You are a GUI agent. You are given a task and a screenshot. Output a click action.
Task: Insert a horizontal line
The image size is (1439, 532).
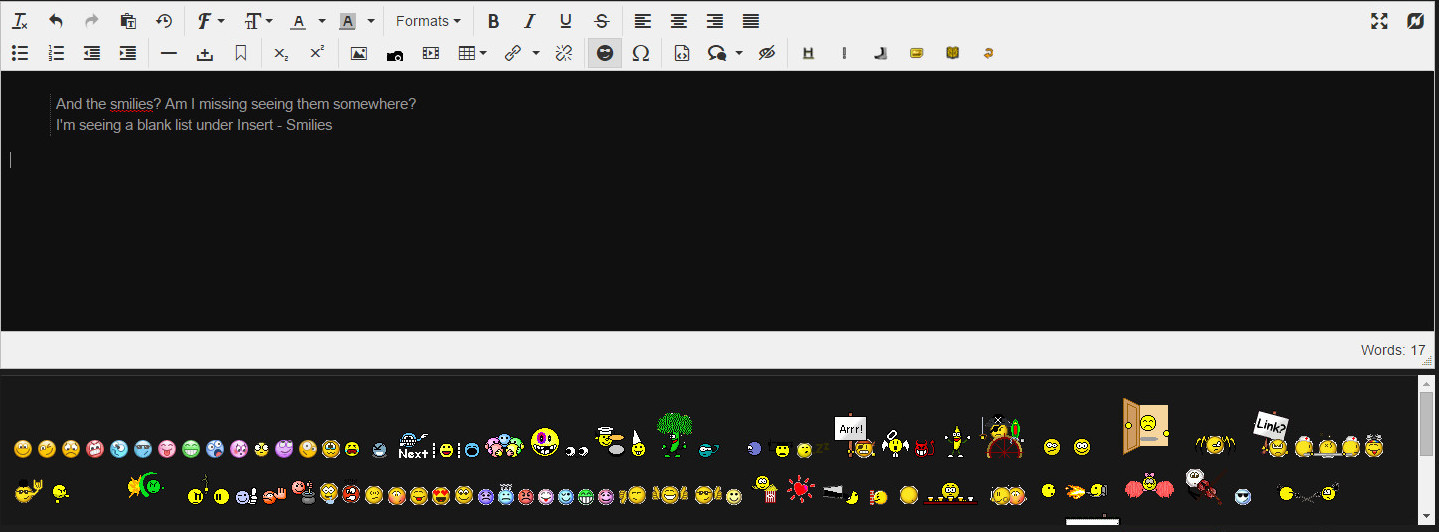[x=169, y=54]
